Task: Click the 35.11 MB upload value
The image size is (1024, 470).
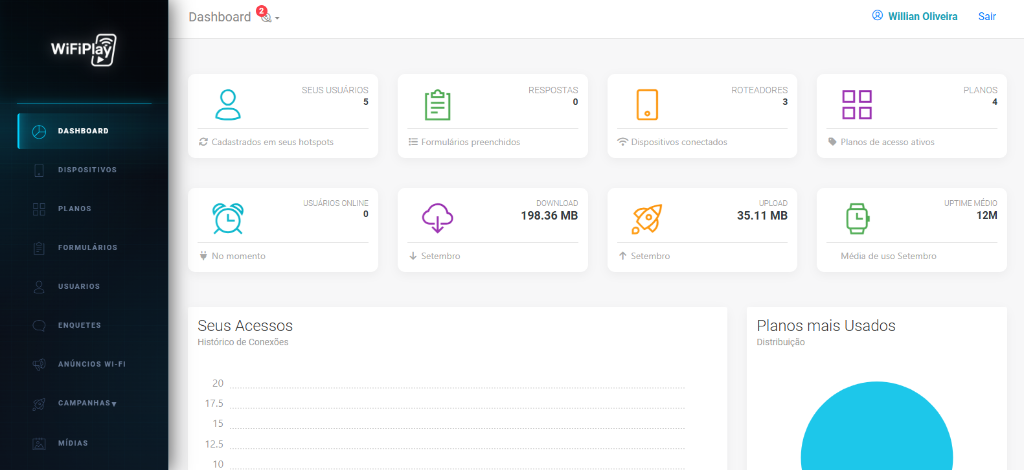Action: click(762, 215)
